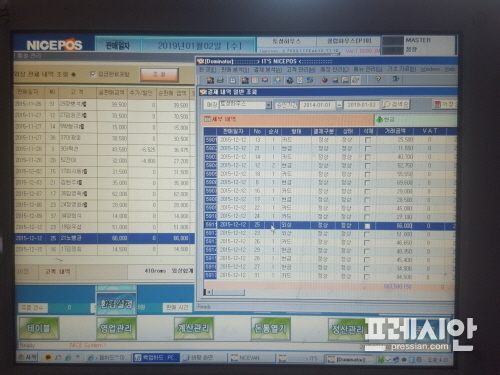Open the 판매 분석 menu
The width and height of the screenshot is (500, 375).
[235, 70]
